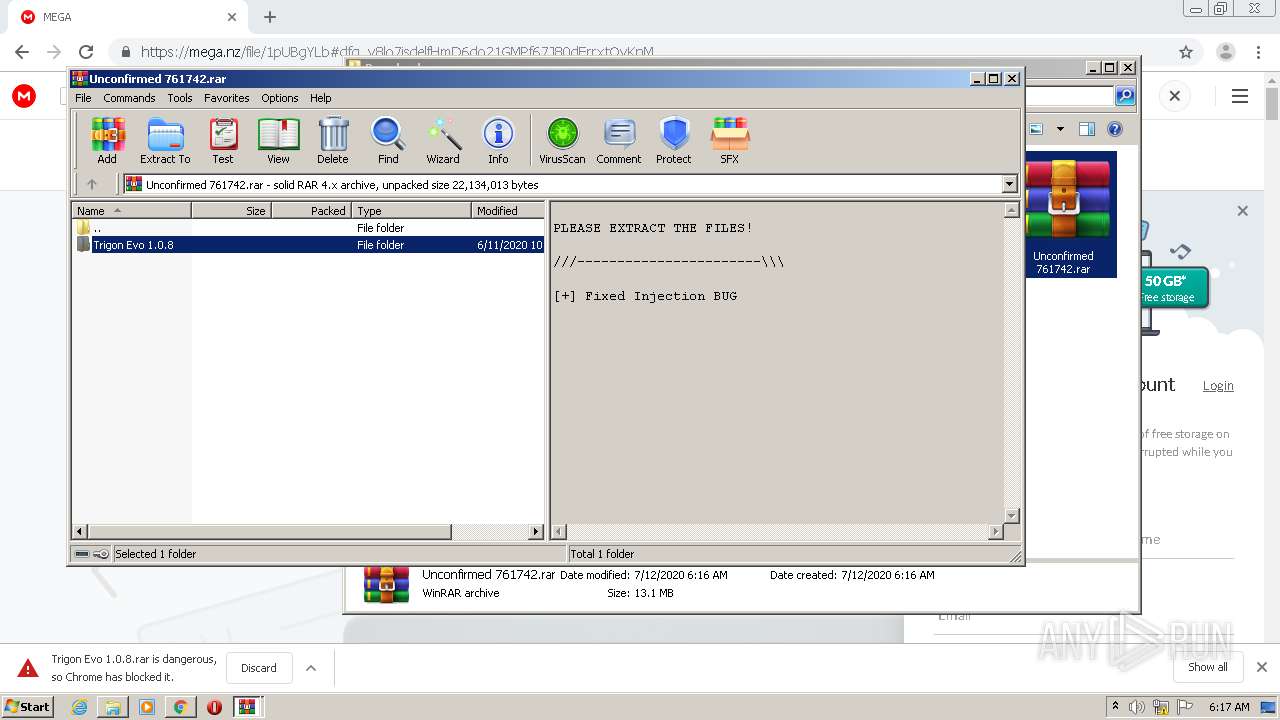
Task: Click the system tray volume icon
Action: pyautogui.click(x=1137, y=707)
